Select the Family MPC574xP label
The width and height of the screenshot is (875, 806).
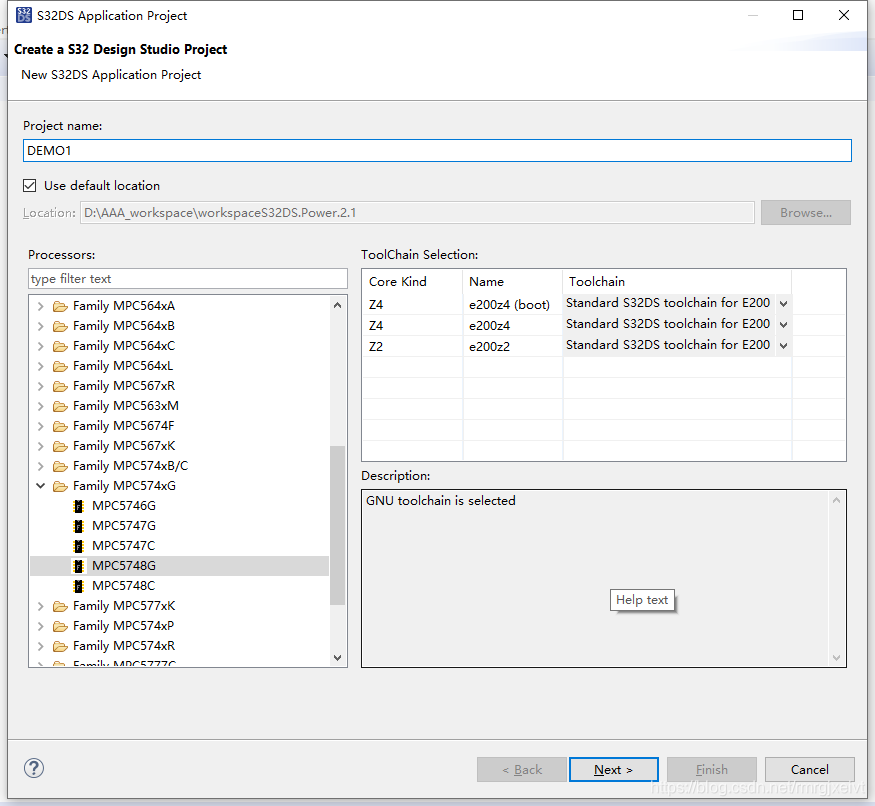[x=123, y=626]
